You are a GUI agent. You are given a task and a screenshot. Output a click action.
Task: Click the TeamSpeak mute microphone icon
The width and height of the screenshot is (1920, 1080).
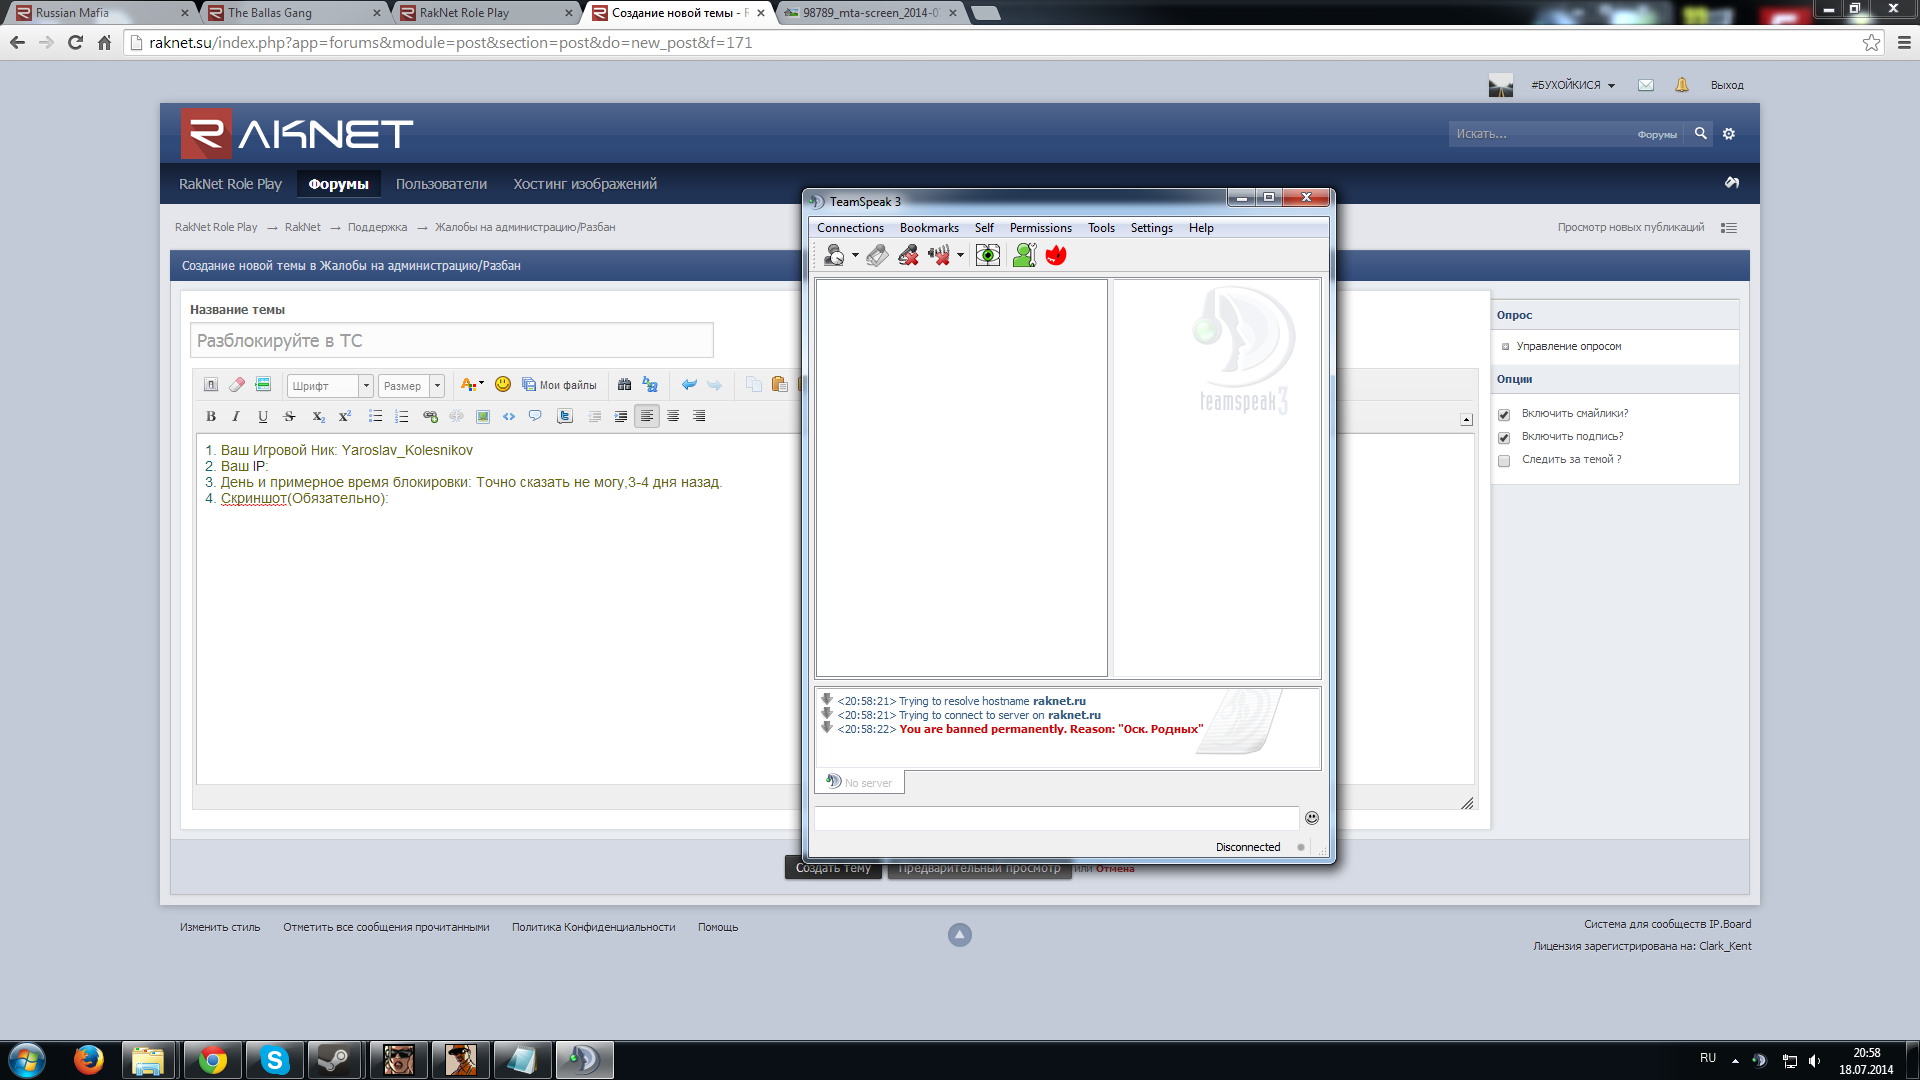click(908, 256)
